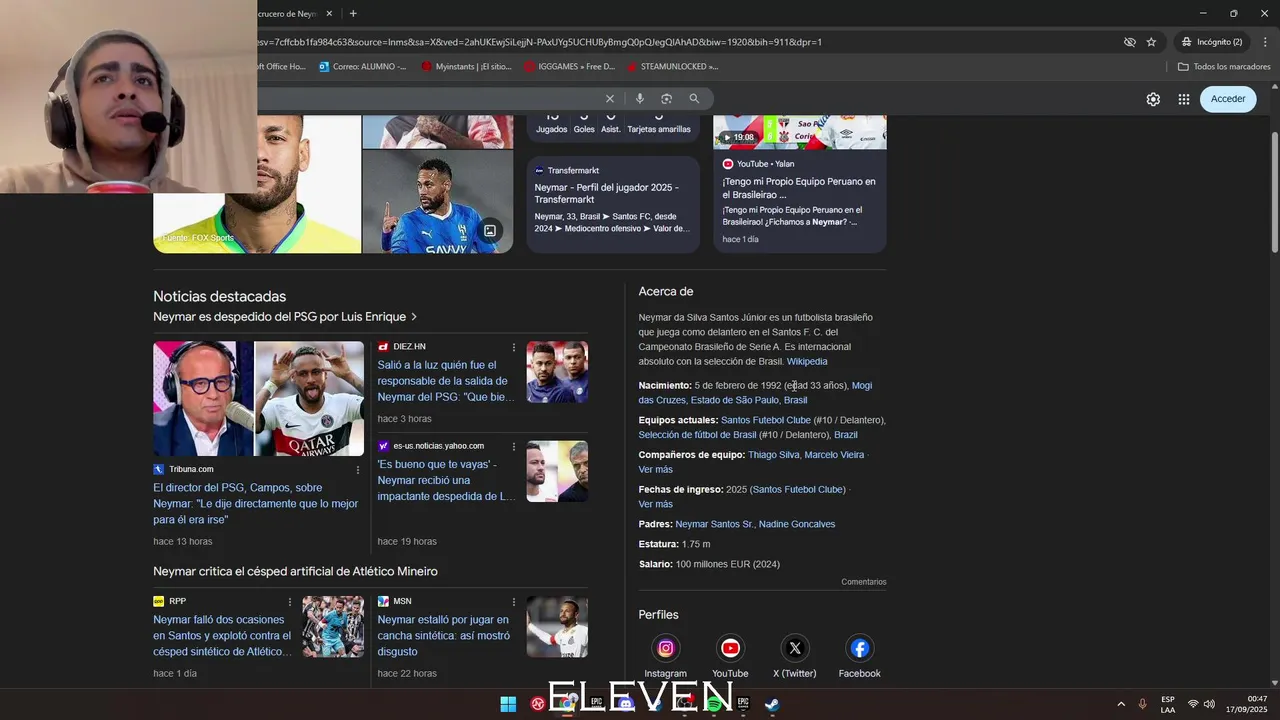
Task: Open the Incógnito (2) profile menu
Action: 1211,42
